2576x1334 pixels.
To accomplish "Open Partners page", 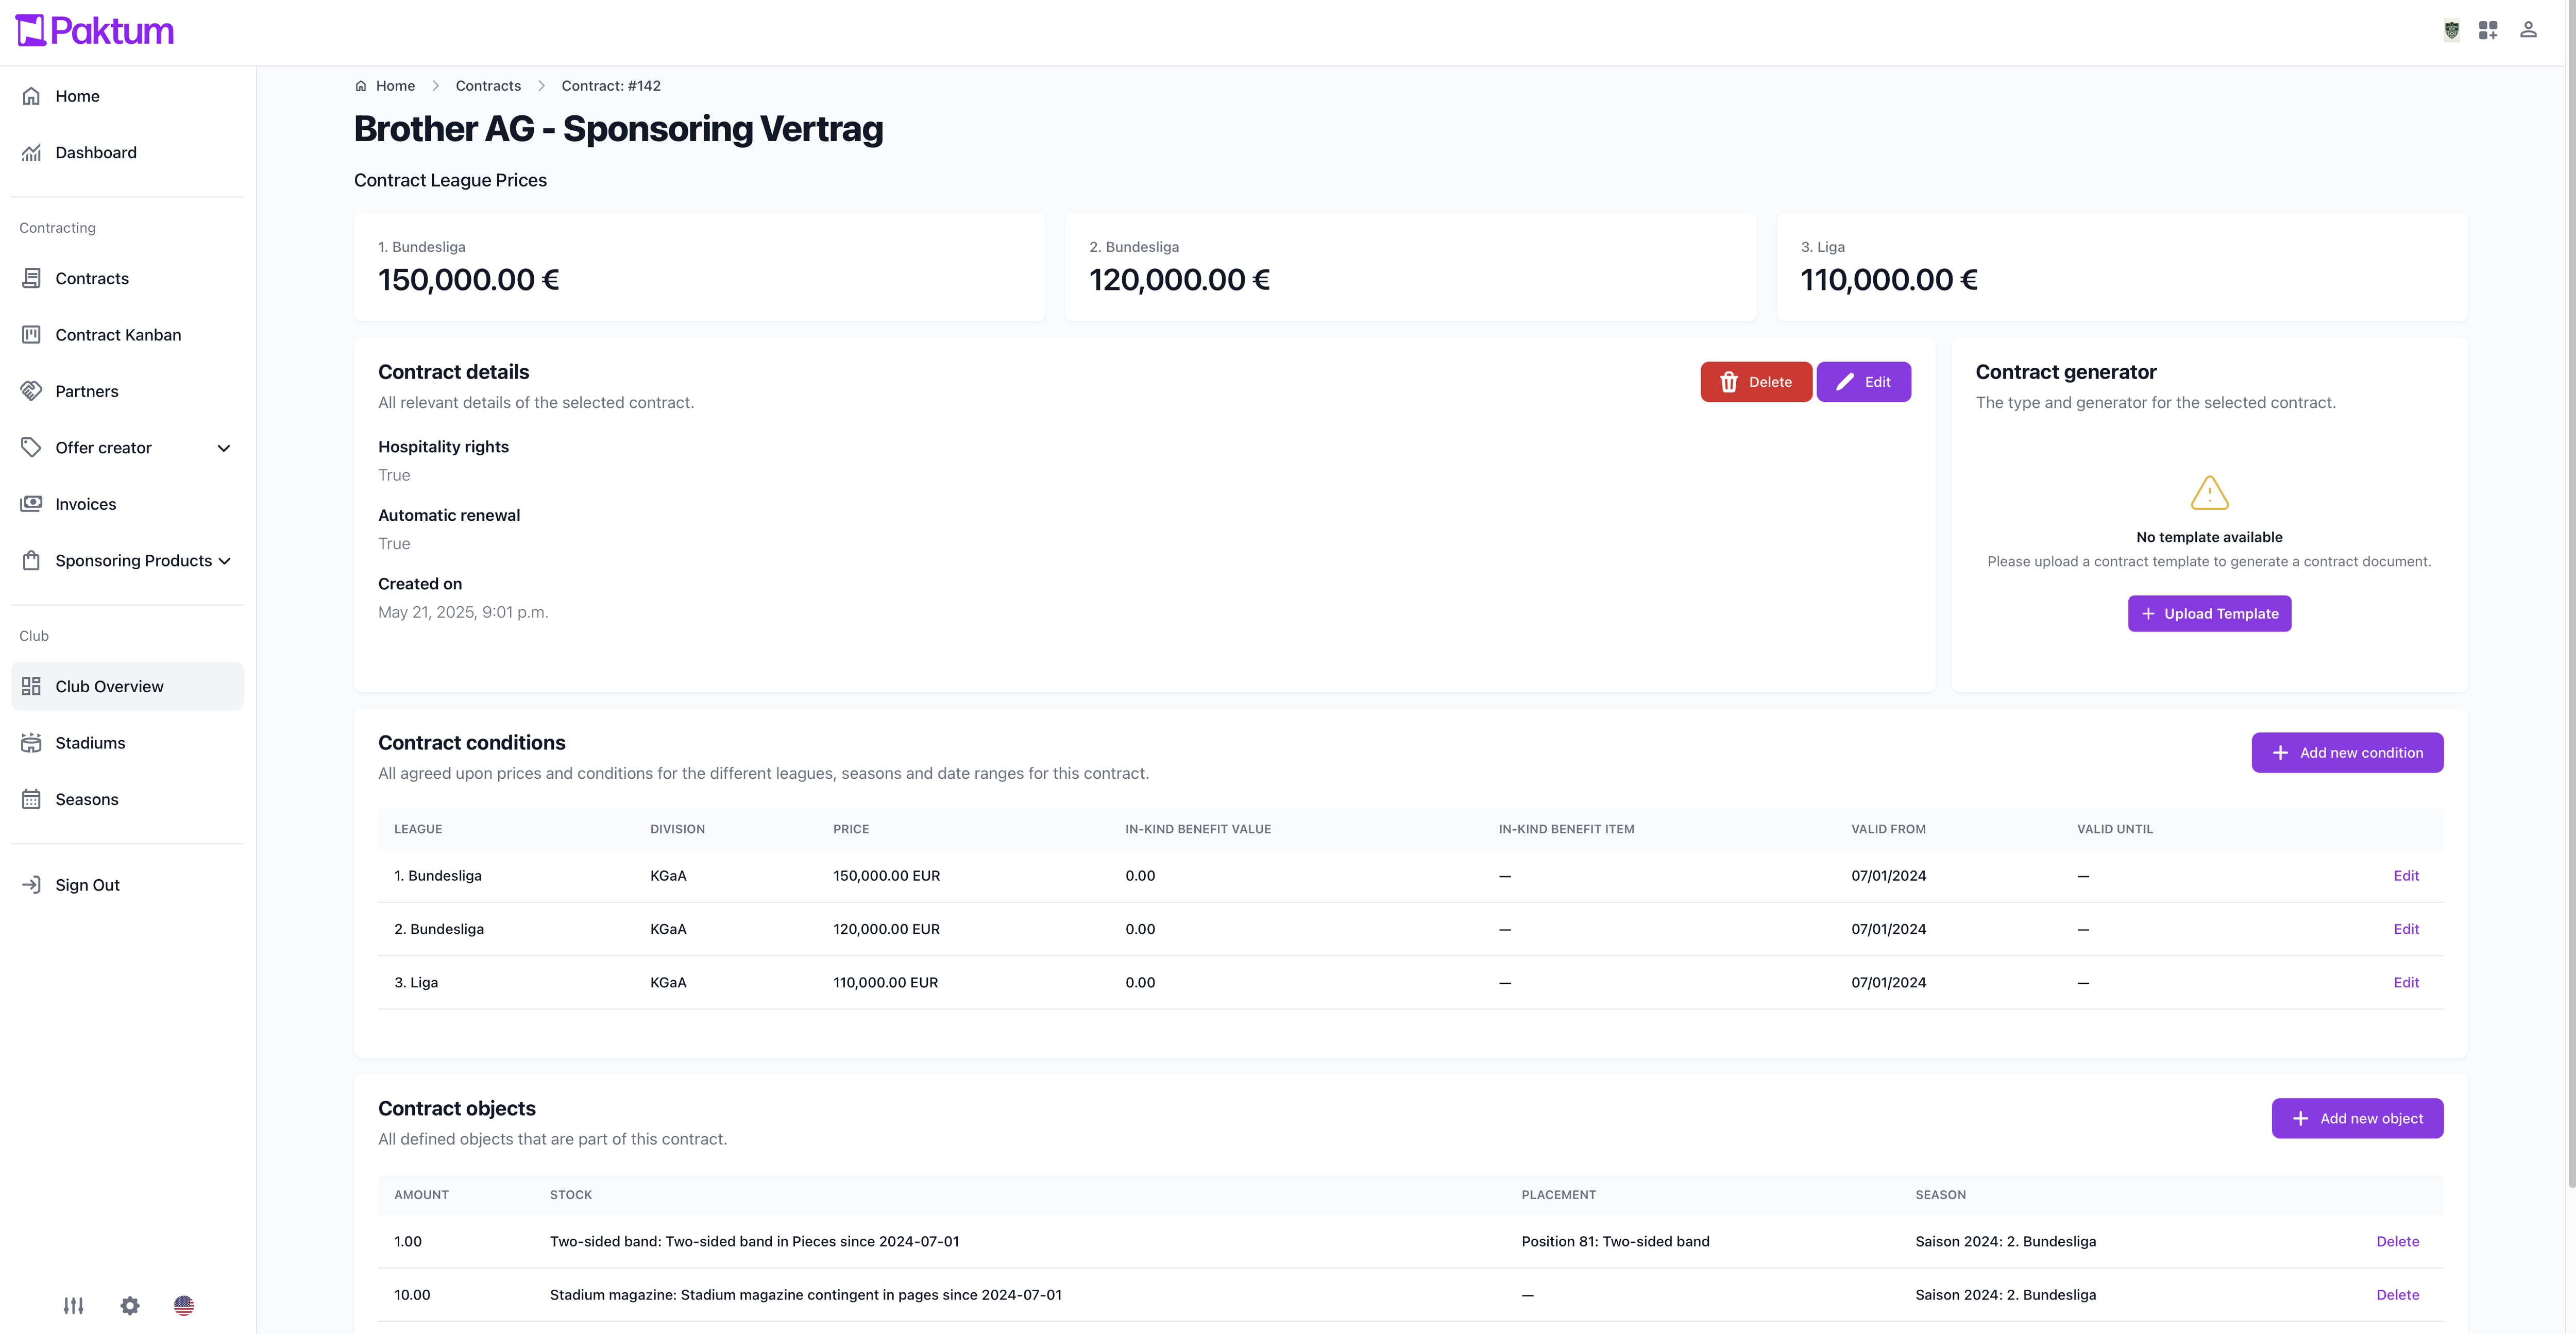I will (127, 391).
